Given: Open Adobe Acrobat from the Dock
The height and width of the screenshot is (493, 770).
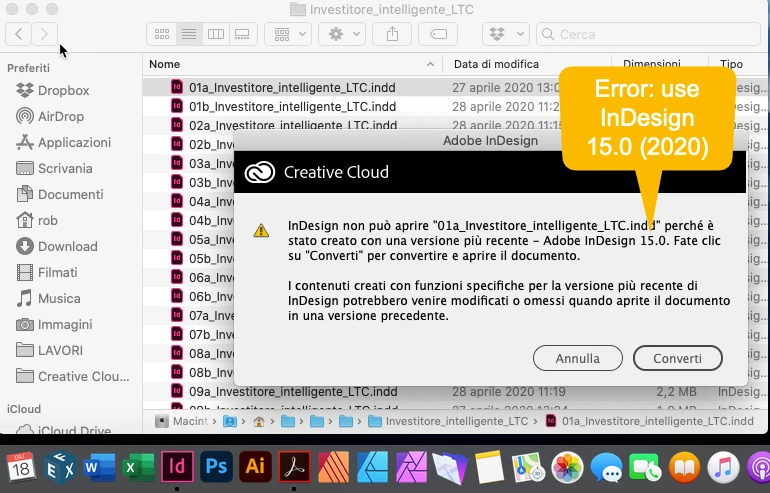Looking at the screenshot, I should 294,466.
